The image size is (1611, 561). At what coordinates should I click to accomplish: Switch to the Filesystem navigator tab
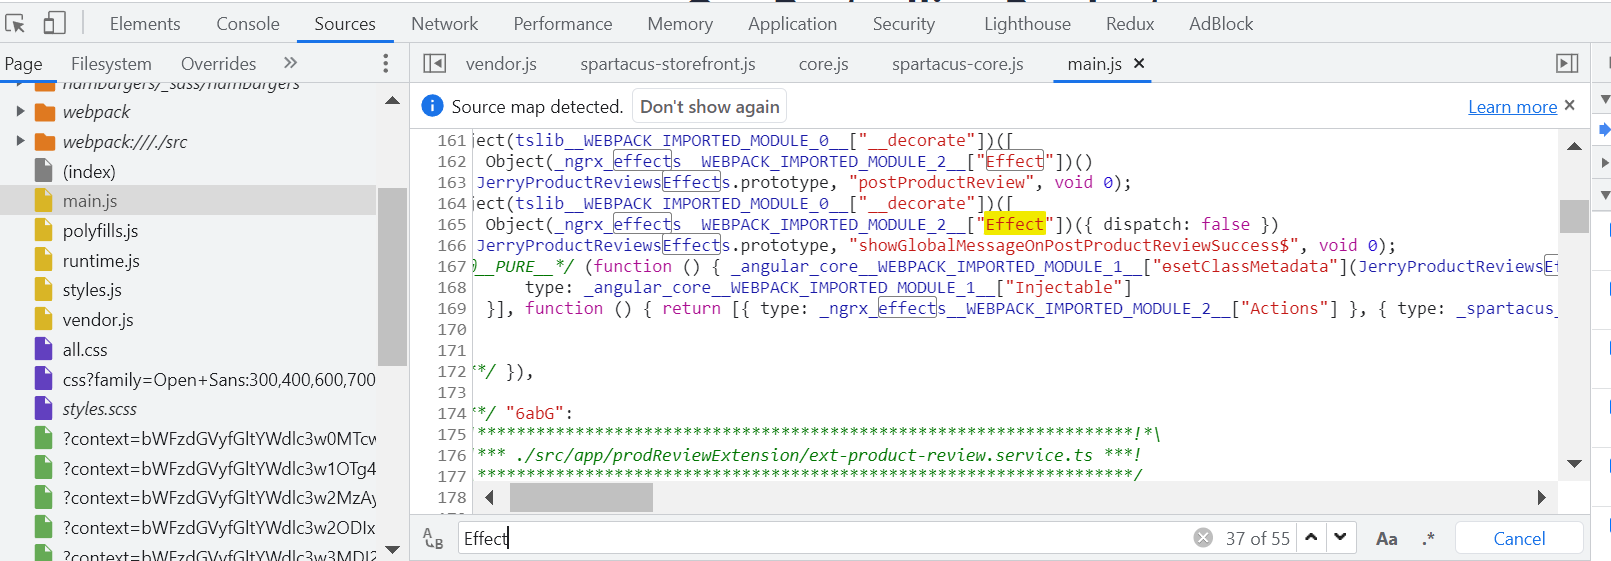point(111,64)
